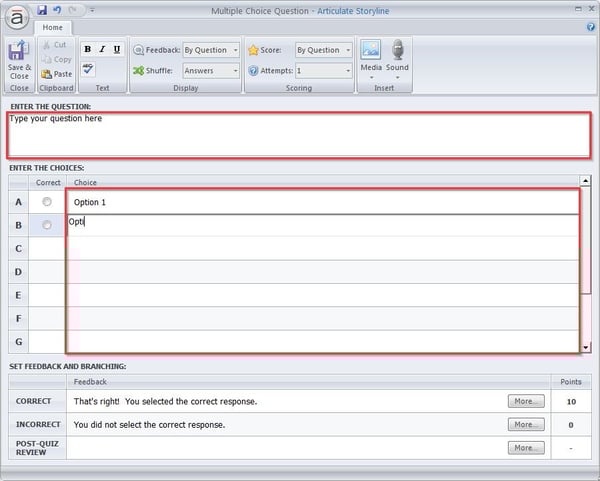Insert Sound microphone icon
Screen dimensions: 600x481
pos(398,50)
